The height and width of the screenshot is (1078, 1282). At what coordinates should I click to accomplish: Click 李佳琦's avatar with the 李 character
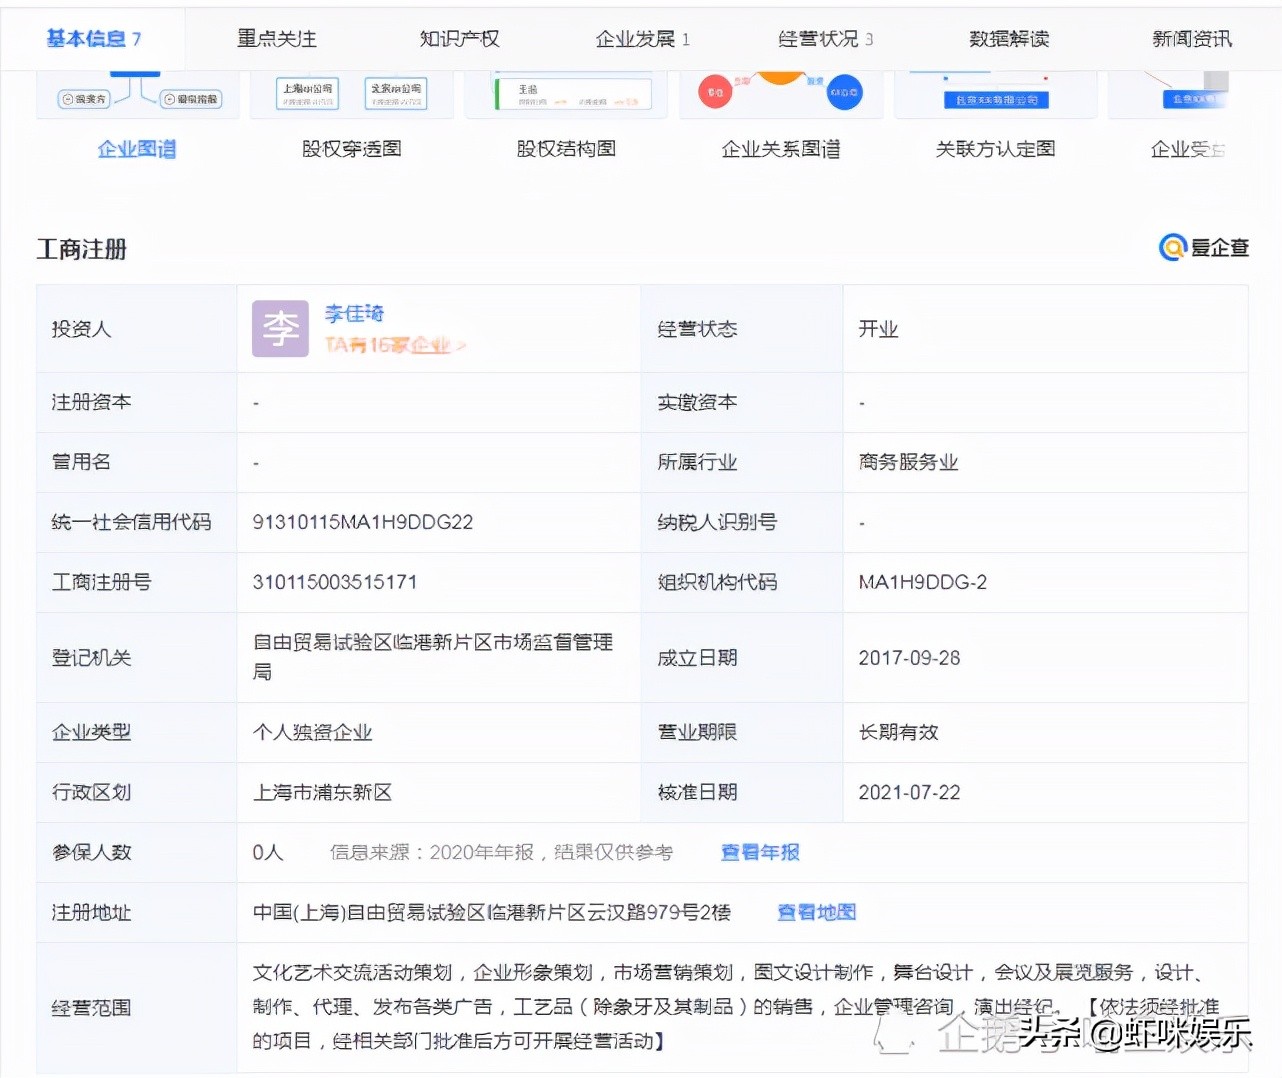tap(280, 328)
